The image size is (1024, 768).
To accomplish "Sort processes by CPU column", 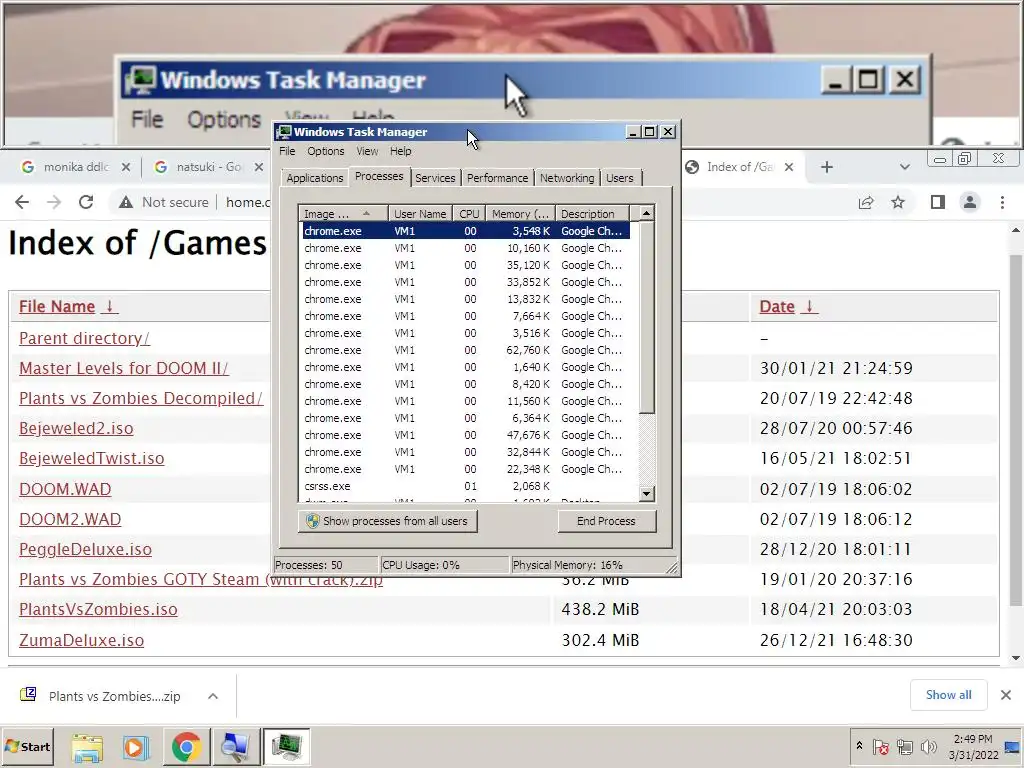I will tap(469, 214).
